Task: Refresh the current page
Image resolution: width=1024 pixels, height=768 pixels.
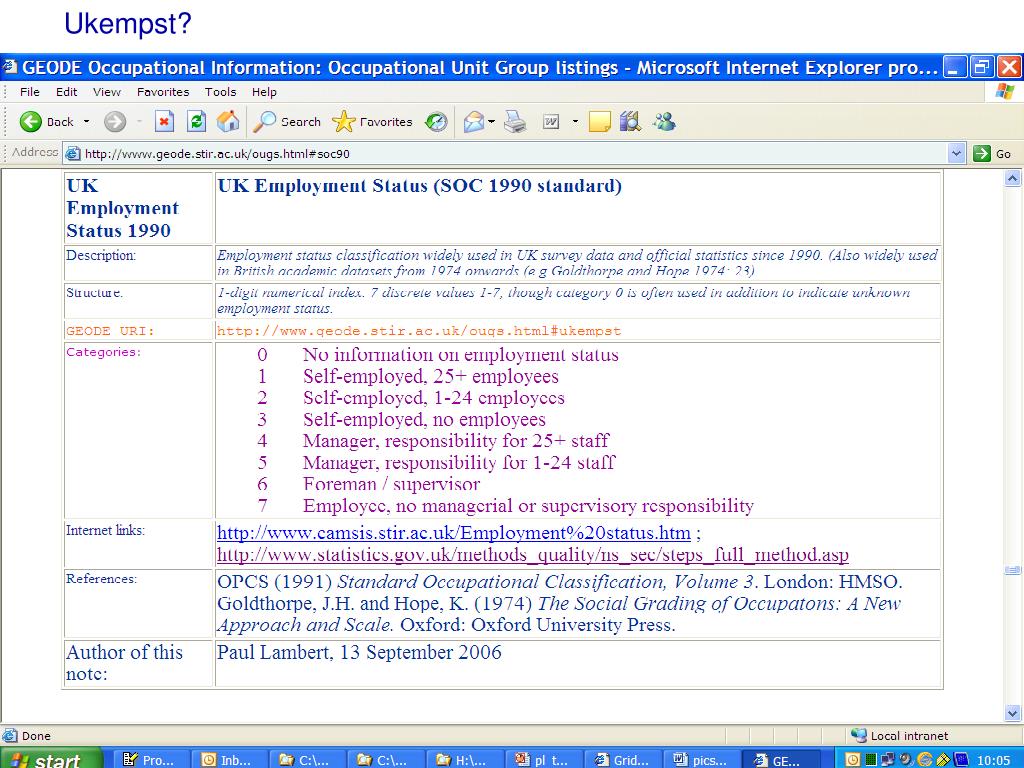Action: (x=197, y=122)
